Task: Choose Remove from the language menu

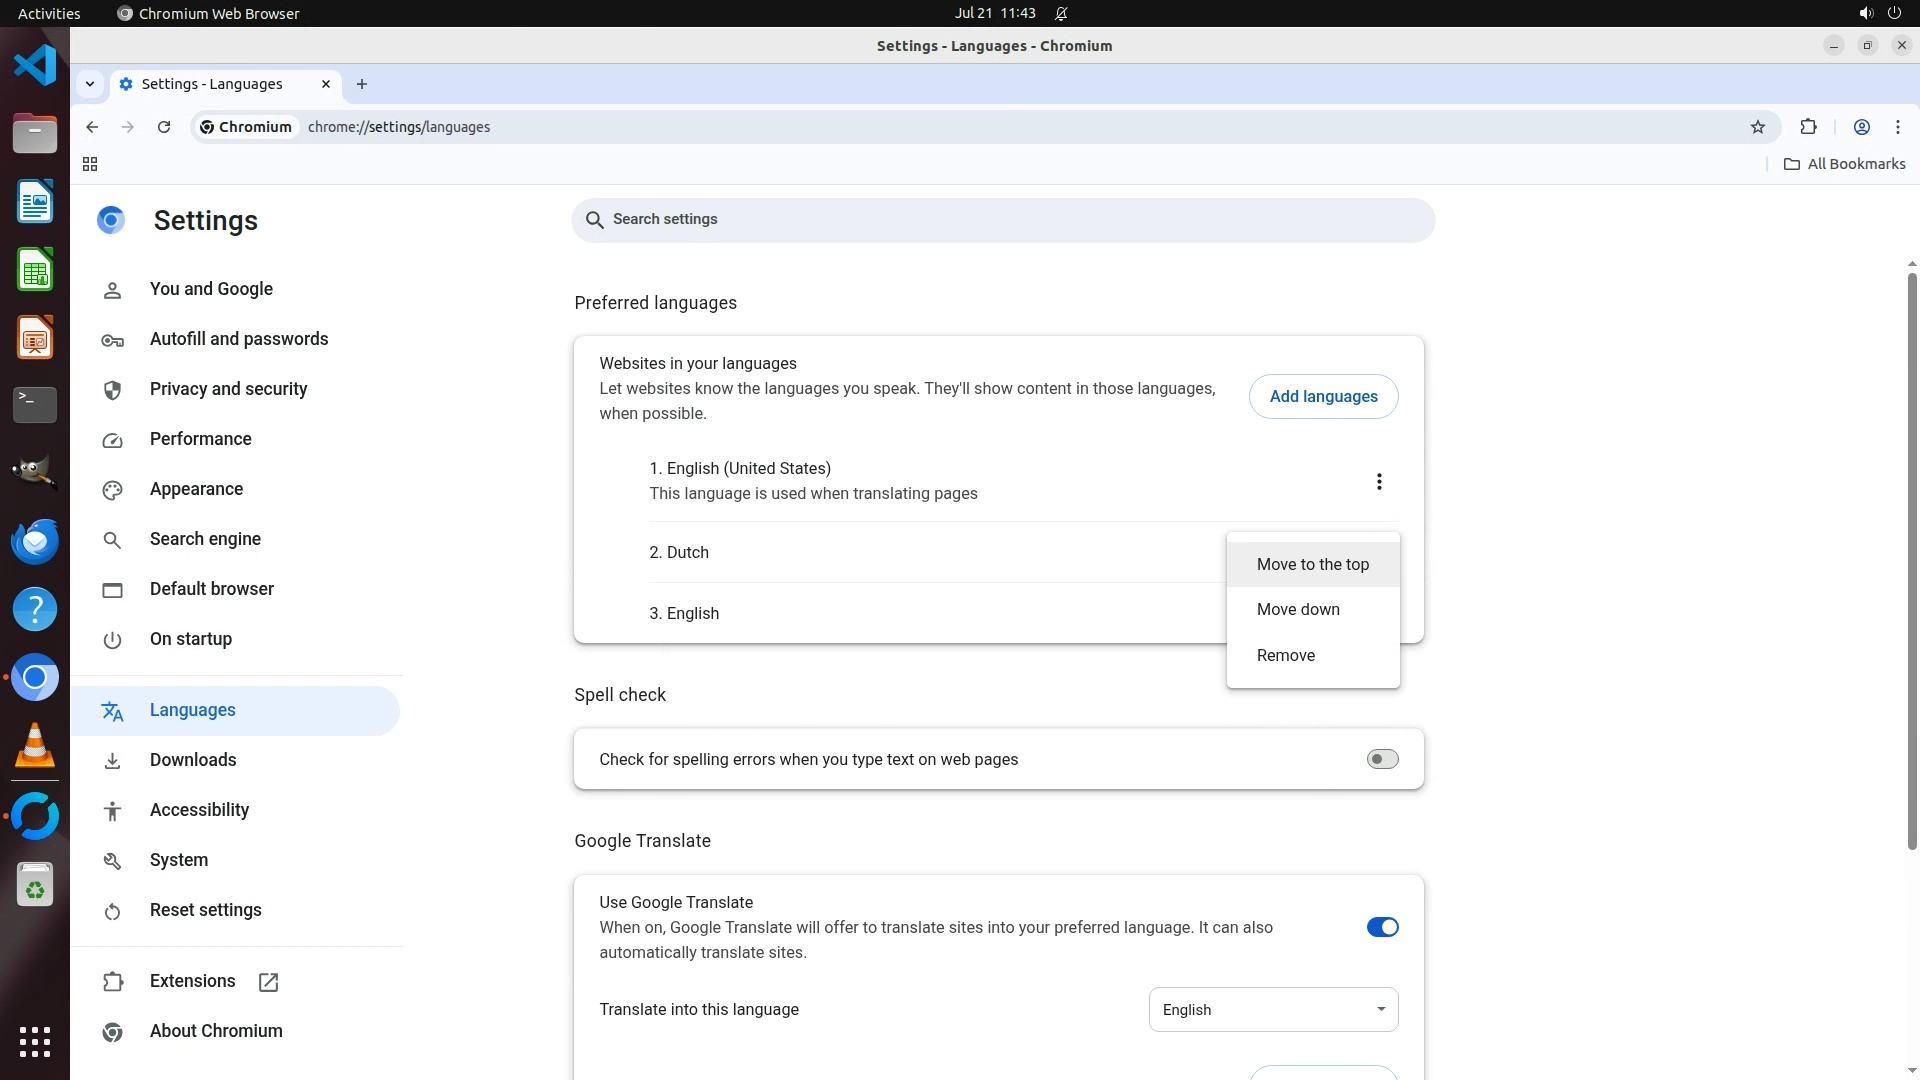Action: pos(1286,655)
